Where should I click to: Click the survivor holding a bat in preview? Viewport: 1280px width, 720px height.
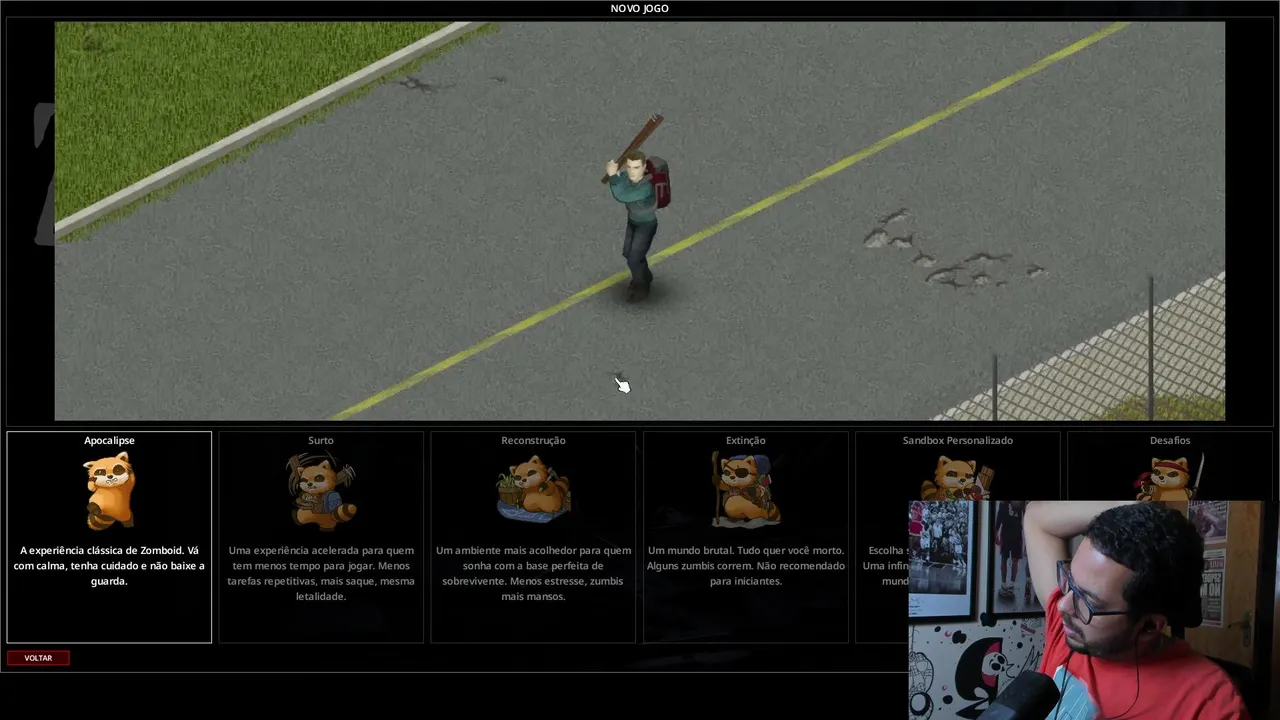[637, 207]
